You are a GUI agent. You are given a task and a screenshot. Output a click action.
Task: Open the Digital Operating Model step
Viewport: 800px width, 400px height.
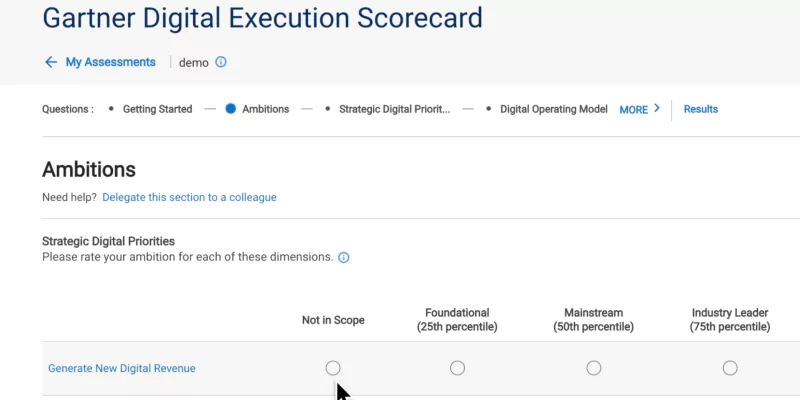click(x=553, y=109)
